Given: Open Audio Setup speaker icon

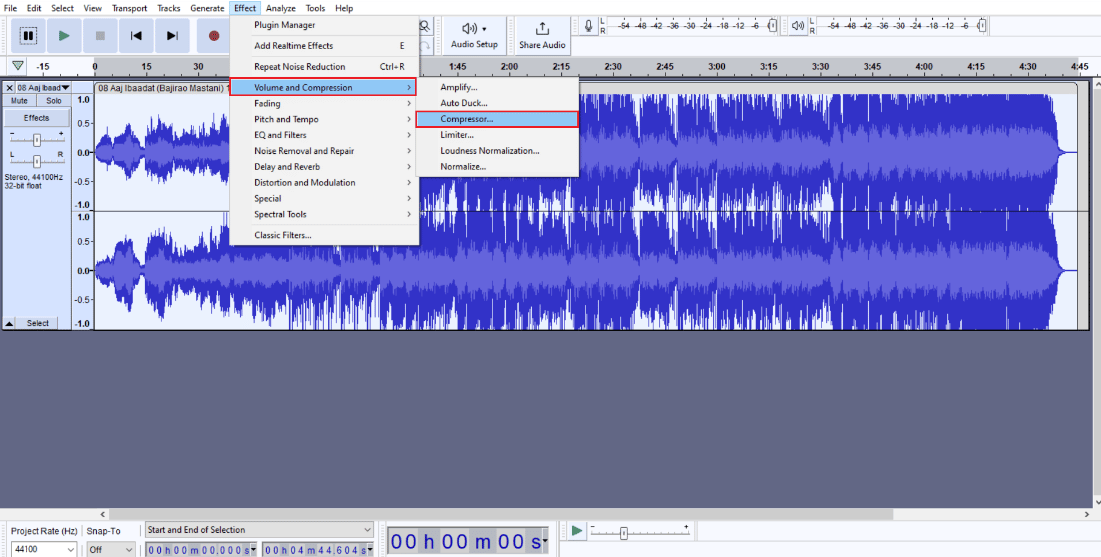Looking at the screenshot, I should coord(474,35).
